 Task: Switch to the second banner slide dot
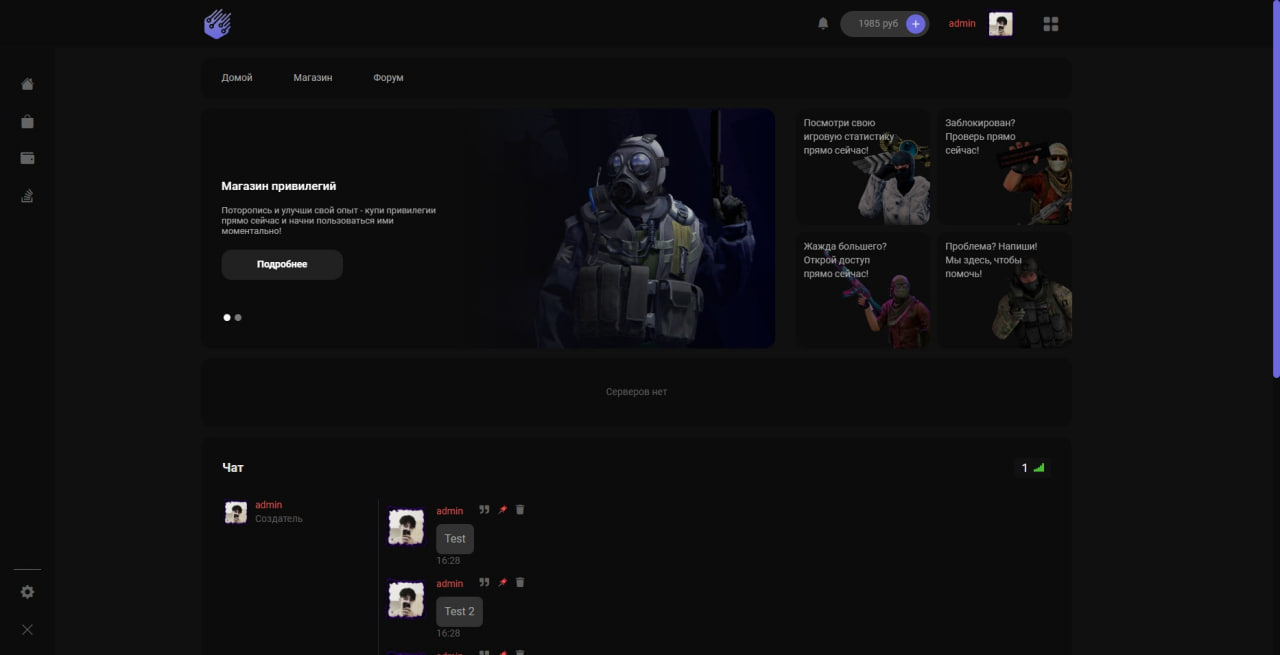click(x=238, y=318)
